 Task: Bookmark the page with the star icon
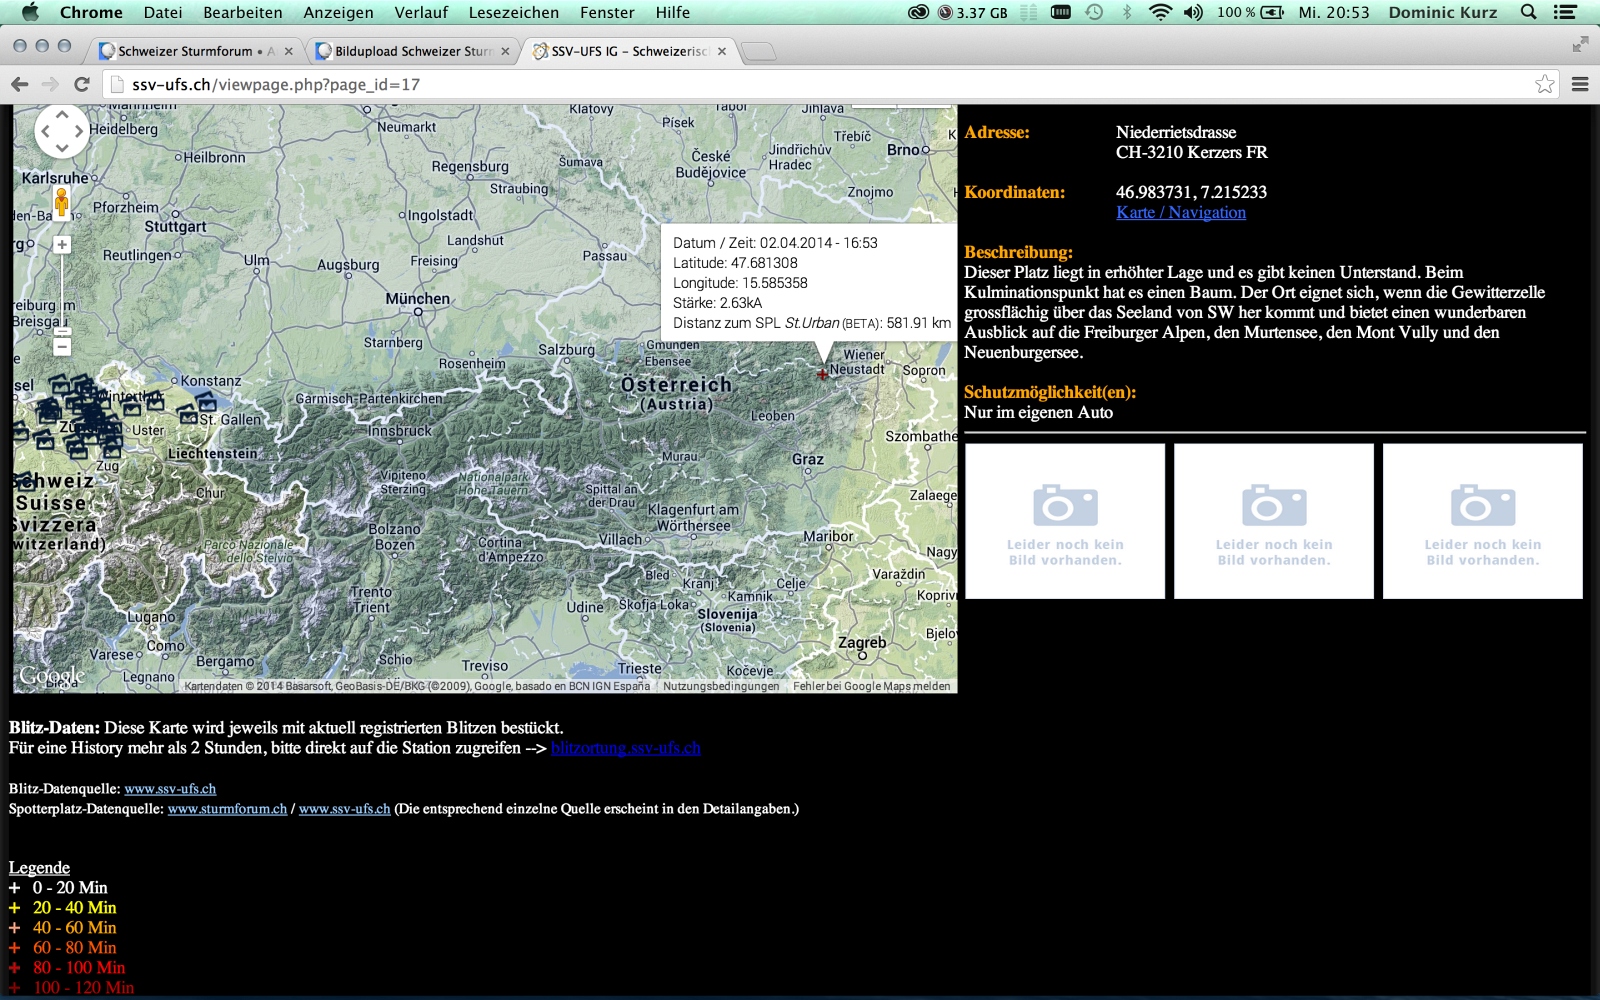pos(1544,84)
